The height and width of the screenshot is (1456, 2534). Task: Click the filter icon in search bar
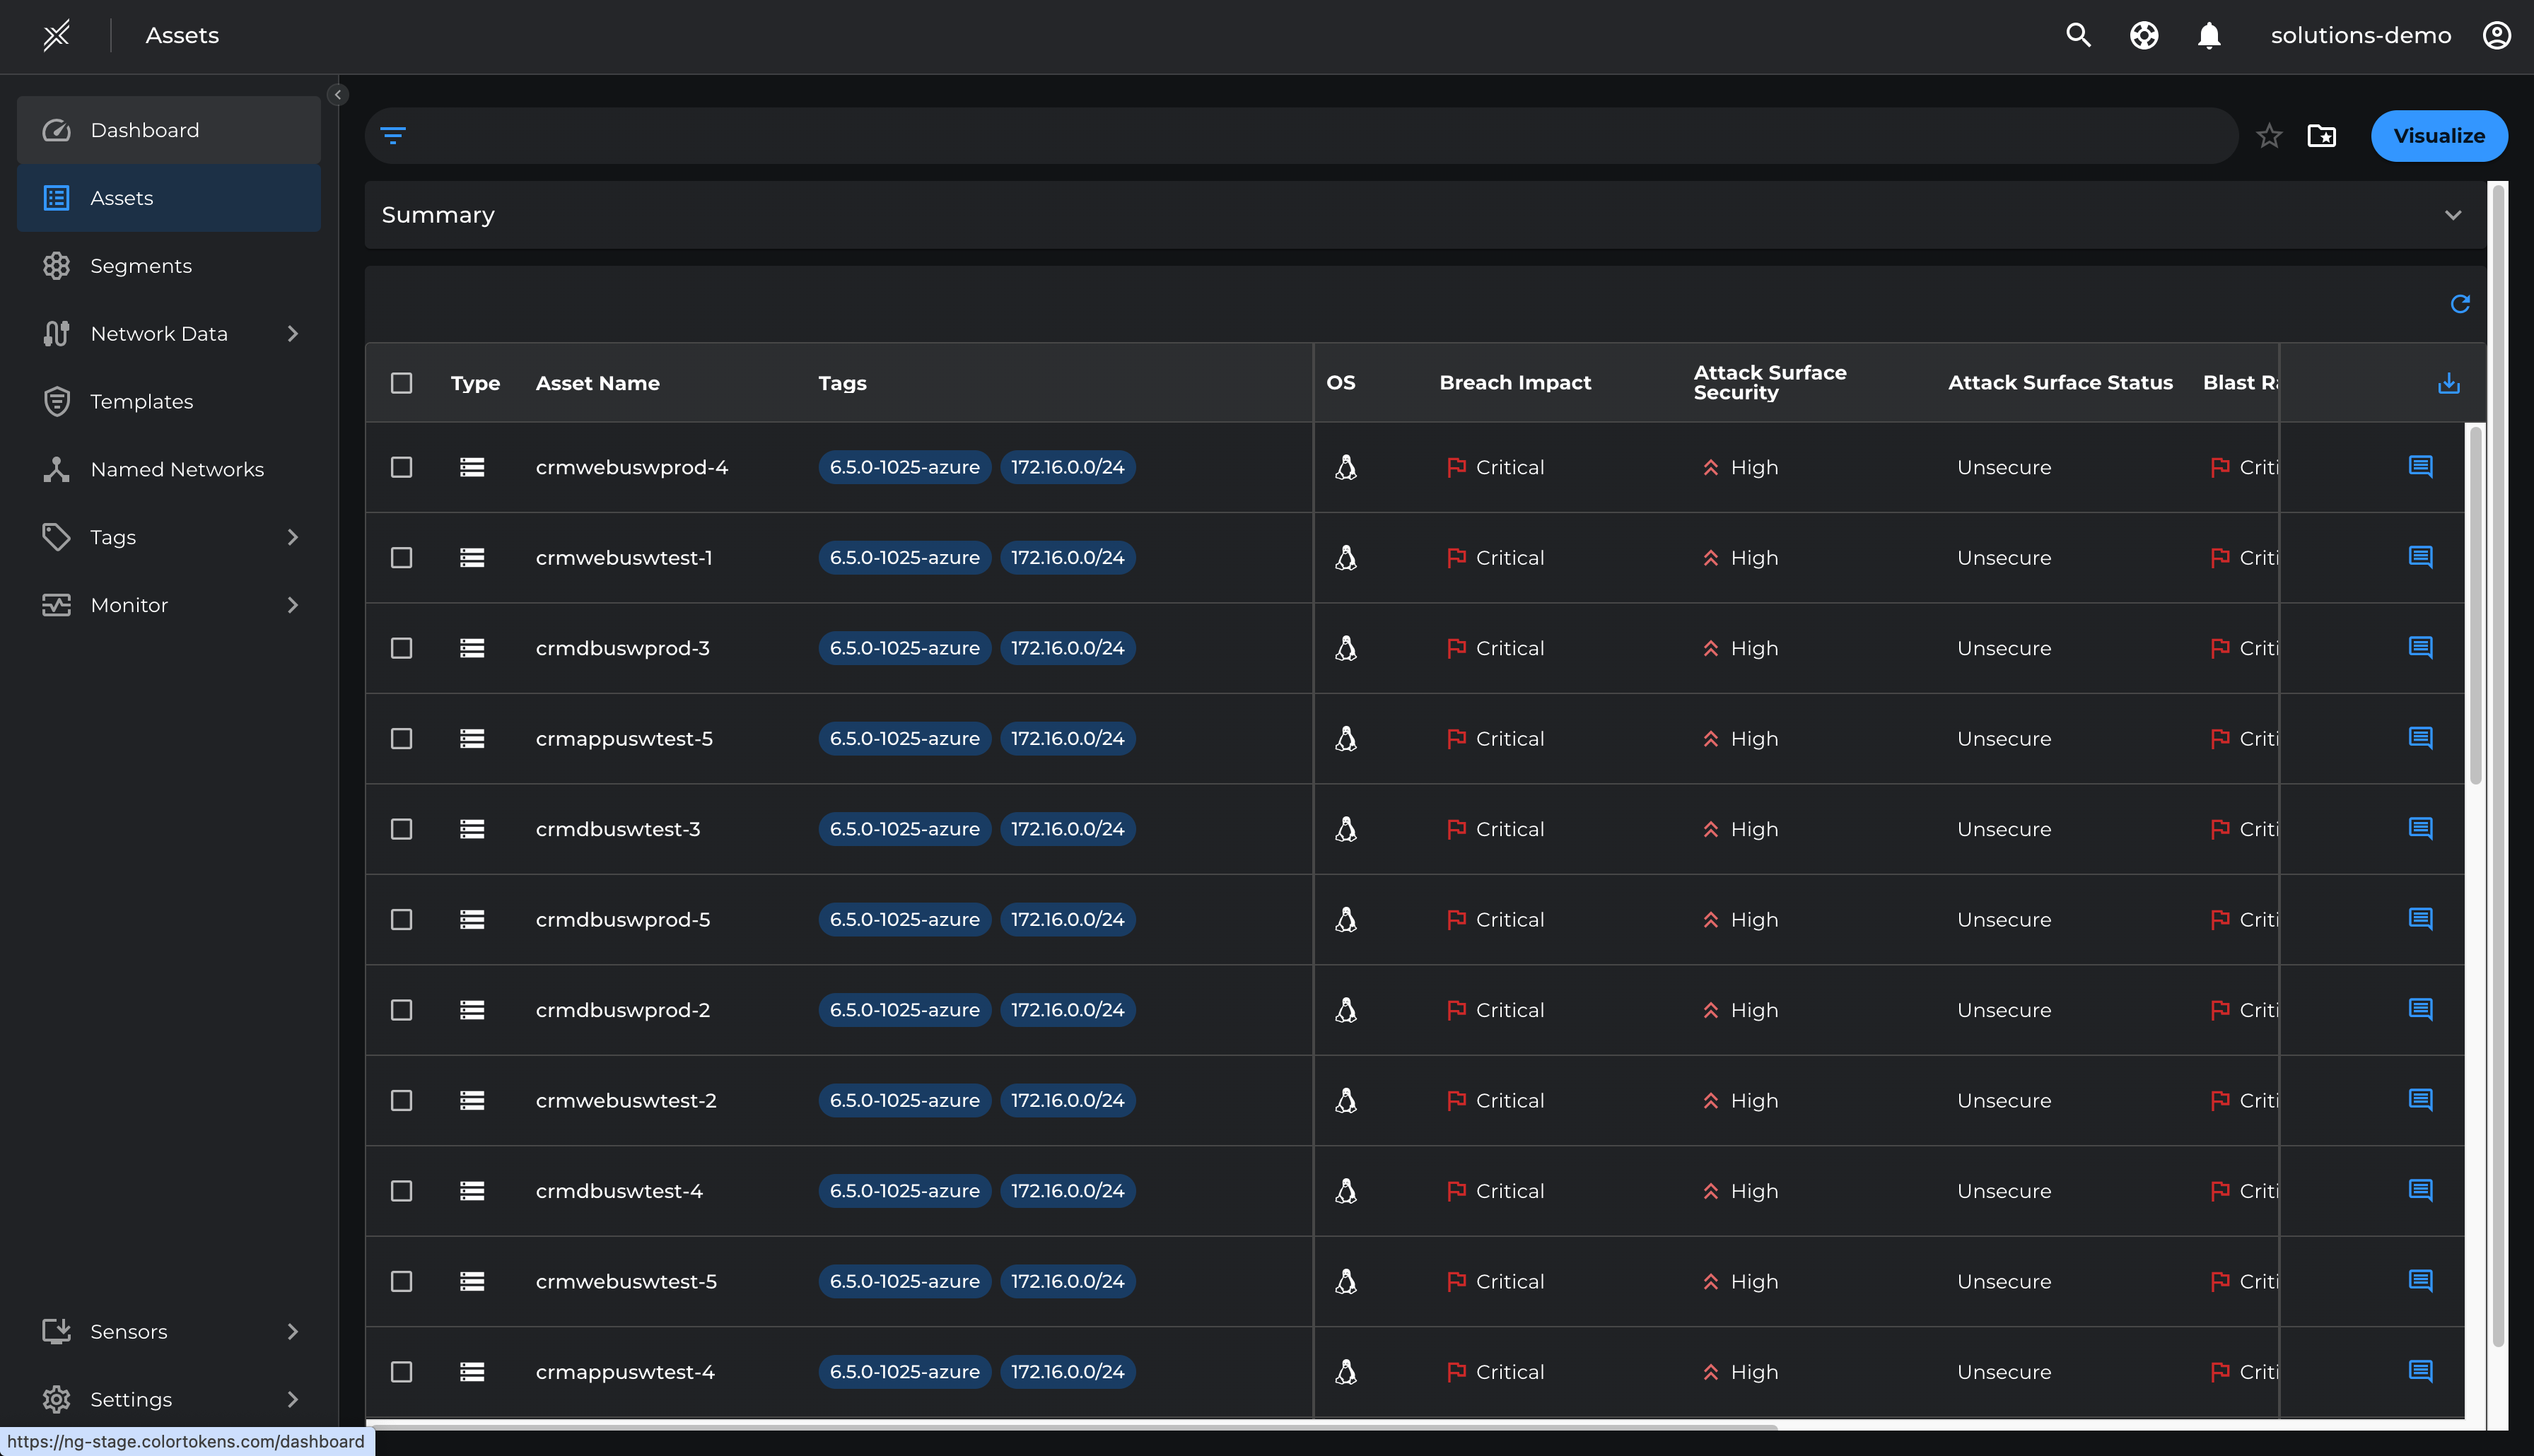[x=393, y=135]
